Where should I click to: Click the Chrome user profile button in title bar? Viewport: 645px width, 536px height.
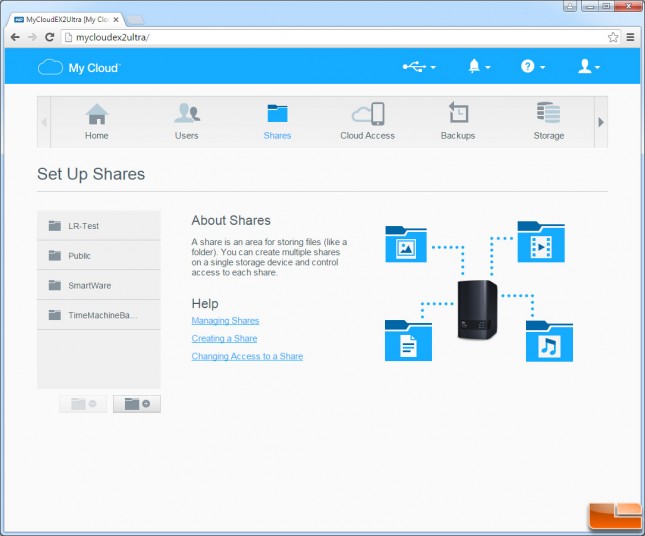pyautogui.click(x=570, y=6)
